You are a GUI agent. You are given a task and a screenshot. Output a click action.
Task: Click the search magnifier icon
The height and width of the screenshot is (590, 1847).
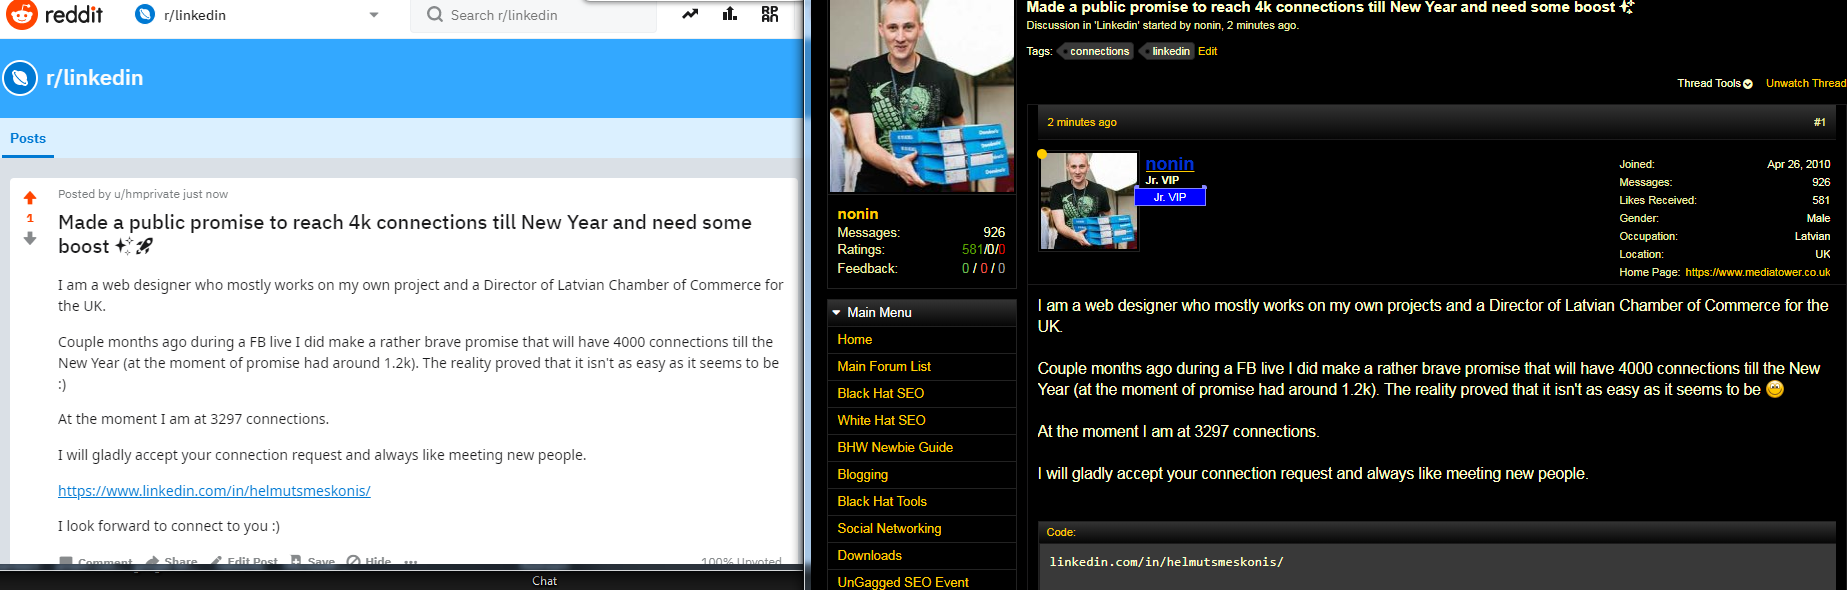pyautogui.click(x=435, y=15)
